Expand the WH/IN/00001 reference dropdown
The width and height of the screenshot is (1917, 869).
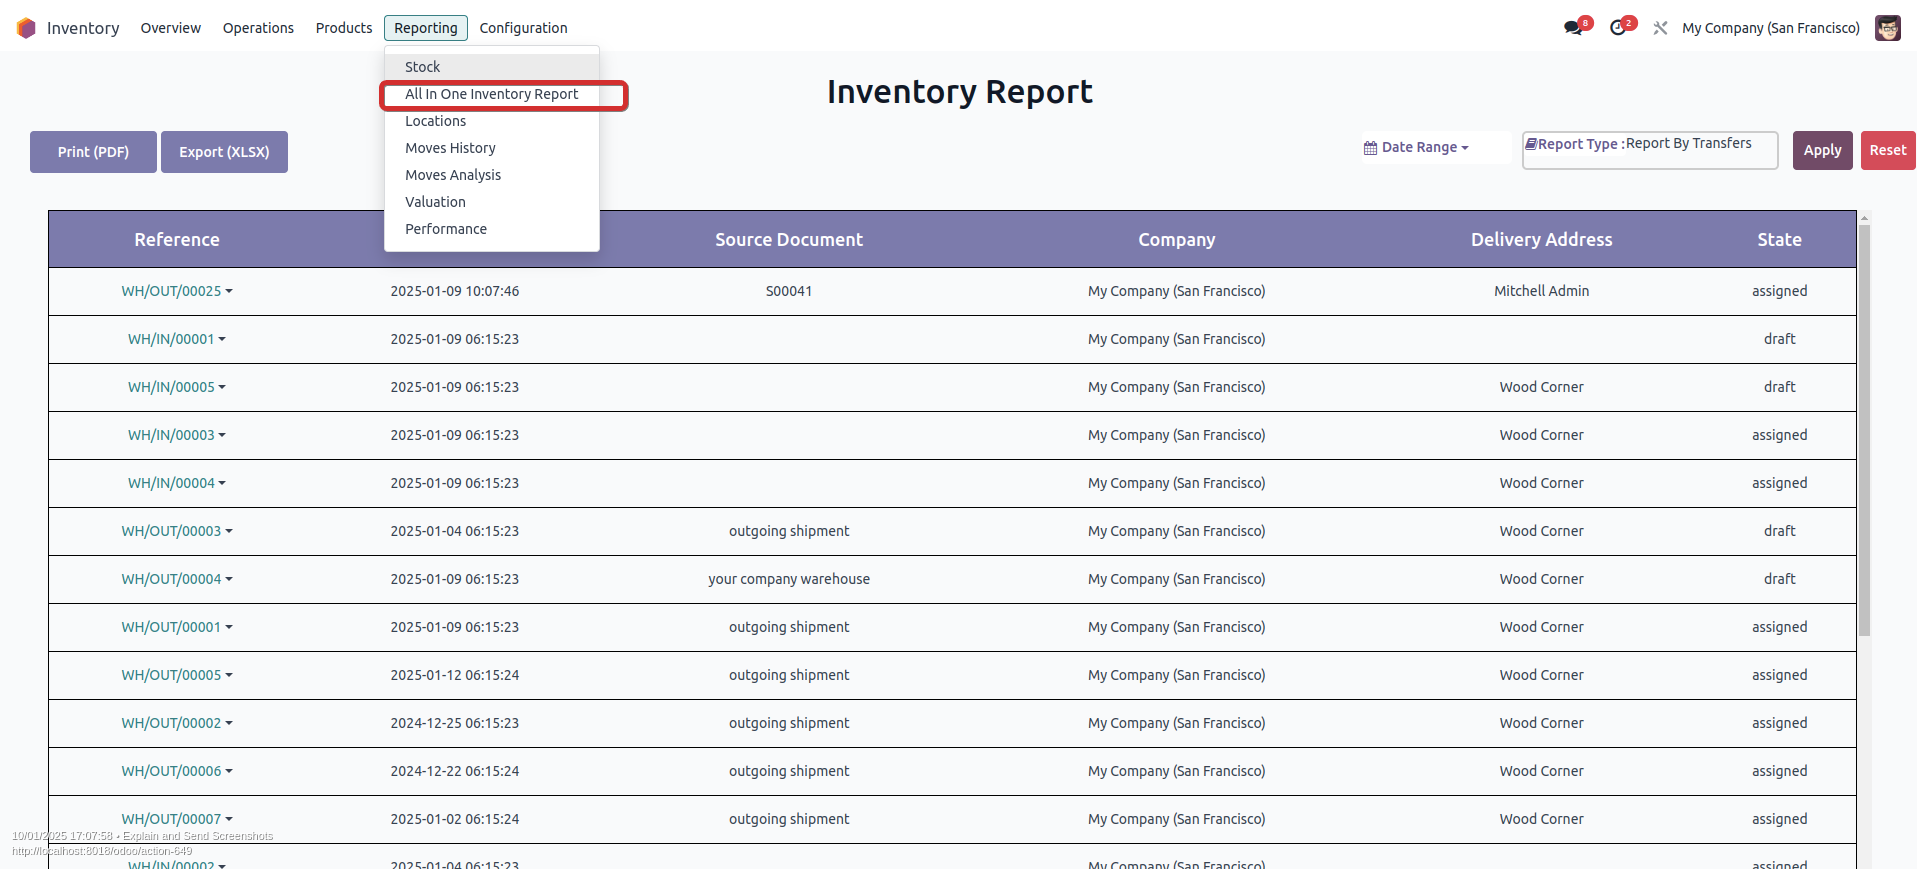click(x=222, y=339)
